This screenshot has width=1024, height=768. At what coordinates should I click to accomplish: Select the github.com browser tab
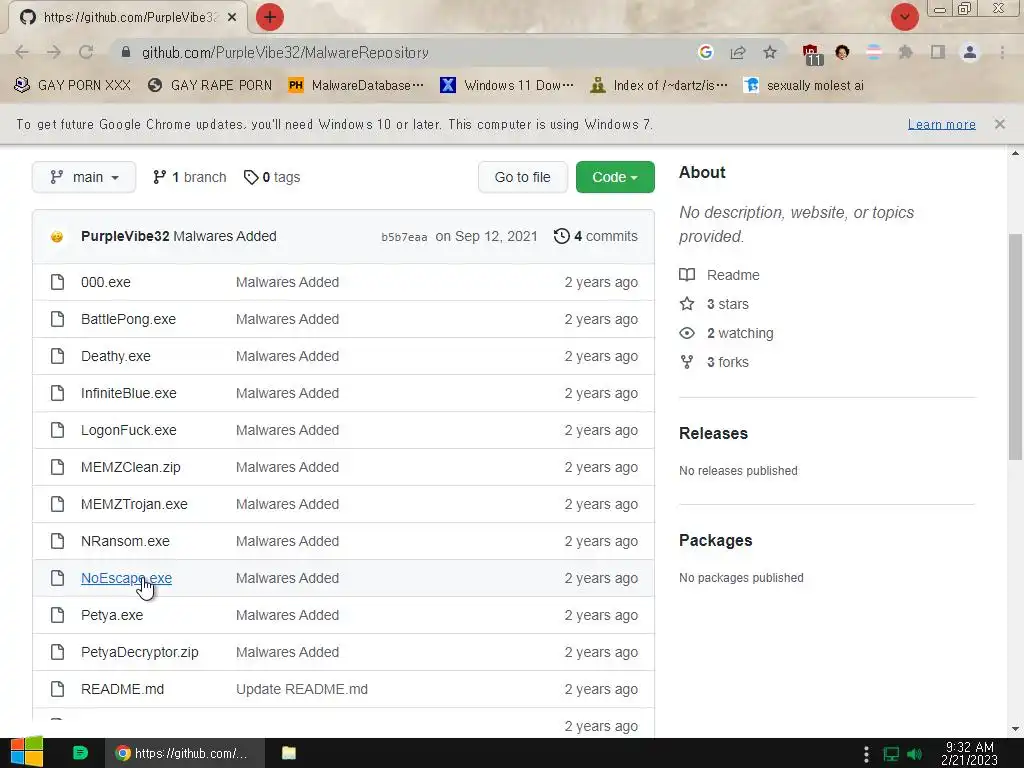pyautogui.click(x=127, y=17)
